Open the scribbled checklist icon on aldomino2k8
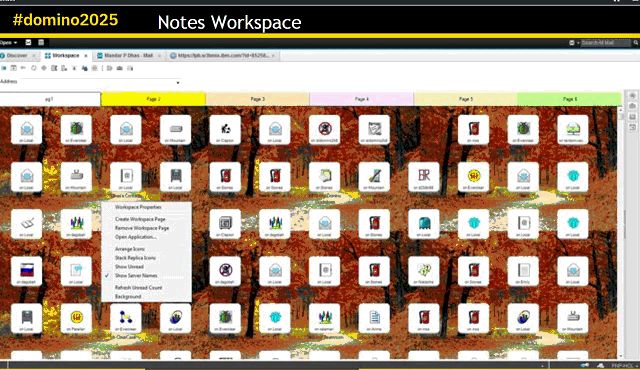Image resolution: width=640 pixels, height=370 pixels. point(374,130)
